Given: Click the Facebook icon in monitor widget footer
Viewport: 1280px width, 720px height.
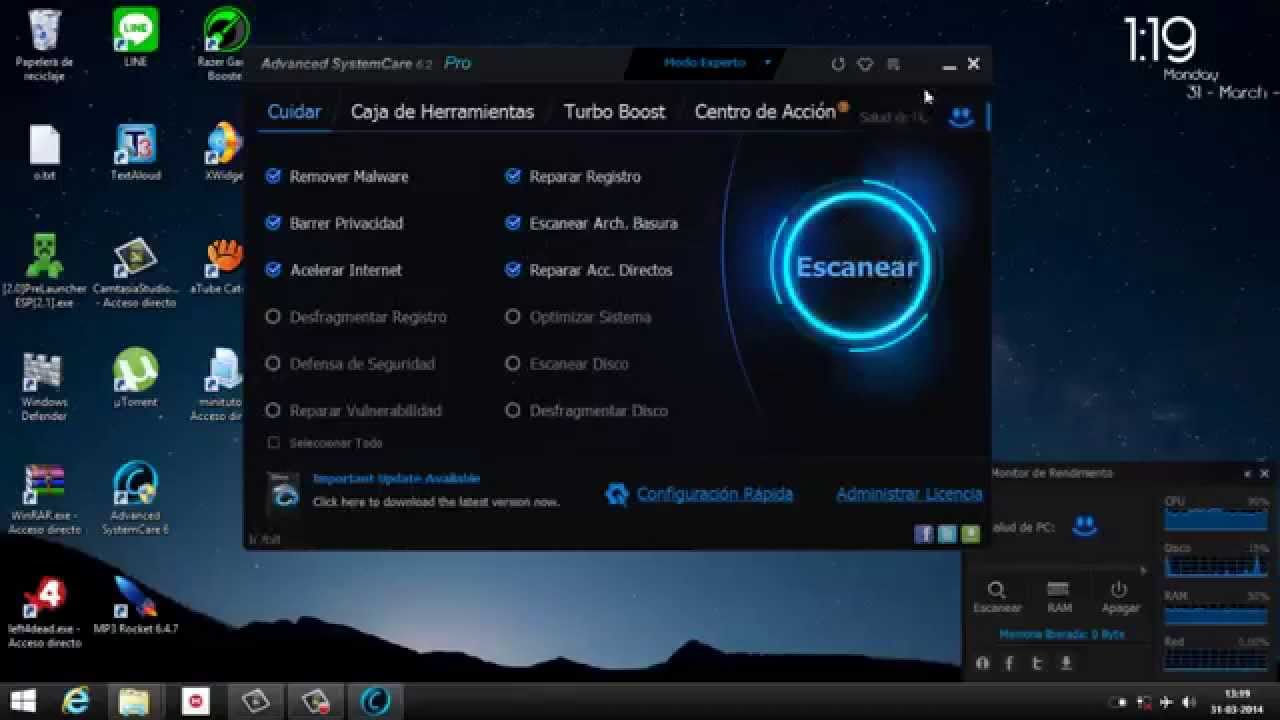Looking at the screenshot, I should coord(1009,663).
